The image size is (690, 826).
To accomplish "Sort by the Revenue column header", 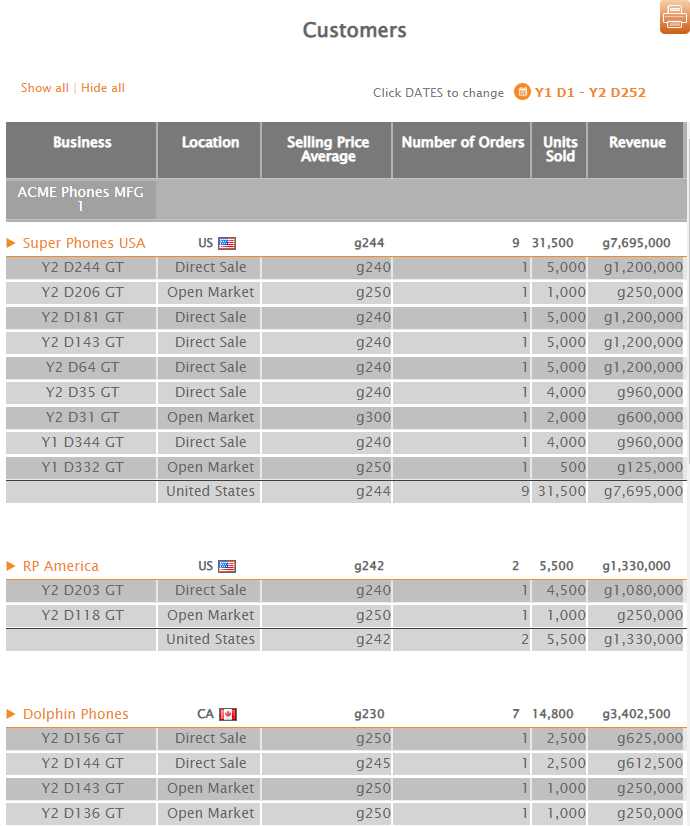I will tap(637, 143).
